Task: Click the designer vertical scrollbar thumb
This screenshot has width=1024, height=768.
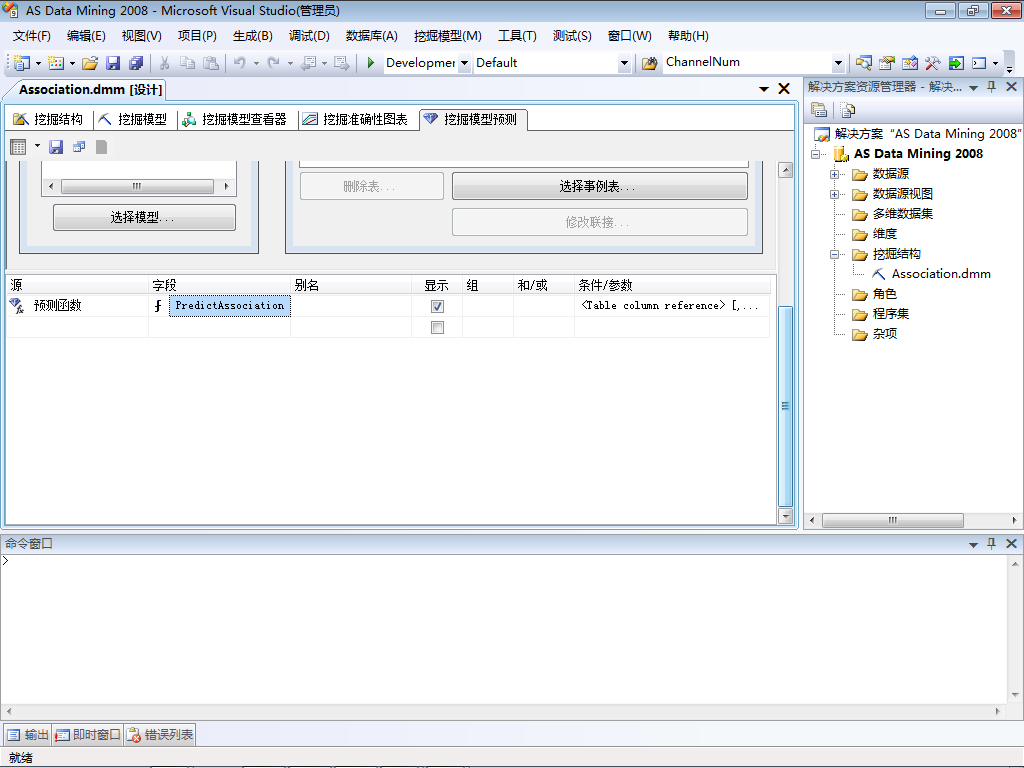Action: tap(786, 406)
